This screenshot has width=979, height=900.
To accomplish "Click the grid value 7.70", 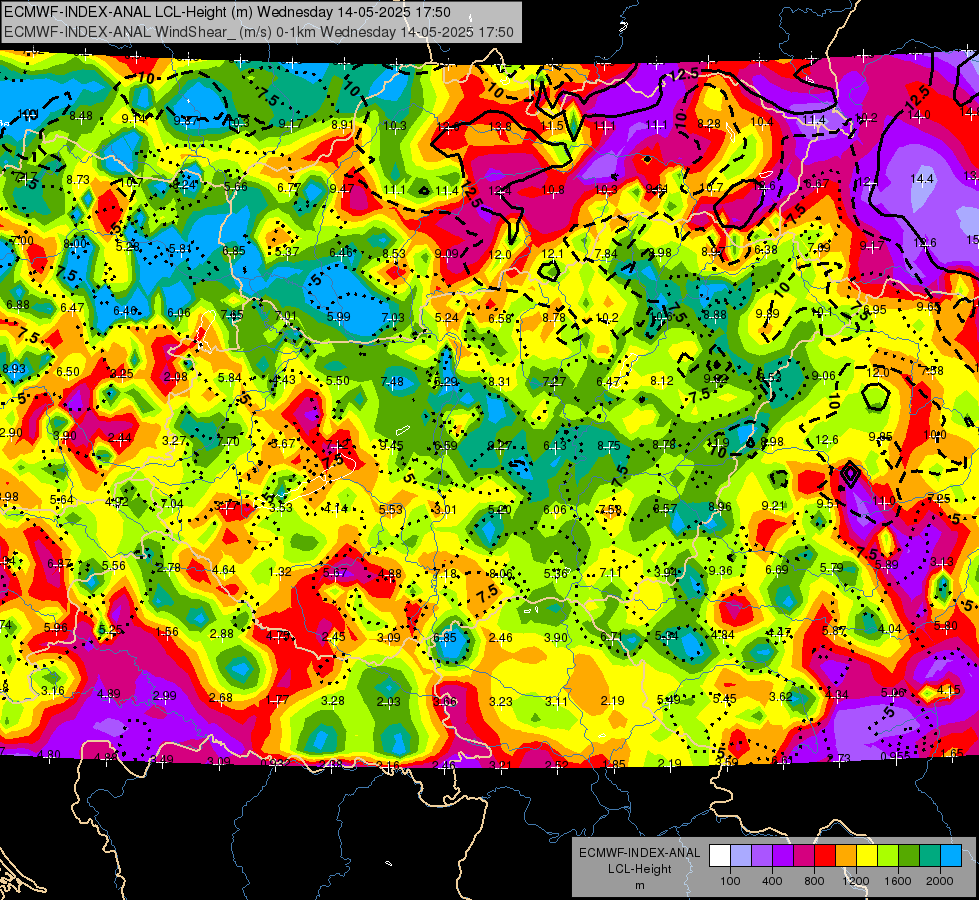I will [228, 442].
